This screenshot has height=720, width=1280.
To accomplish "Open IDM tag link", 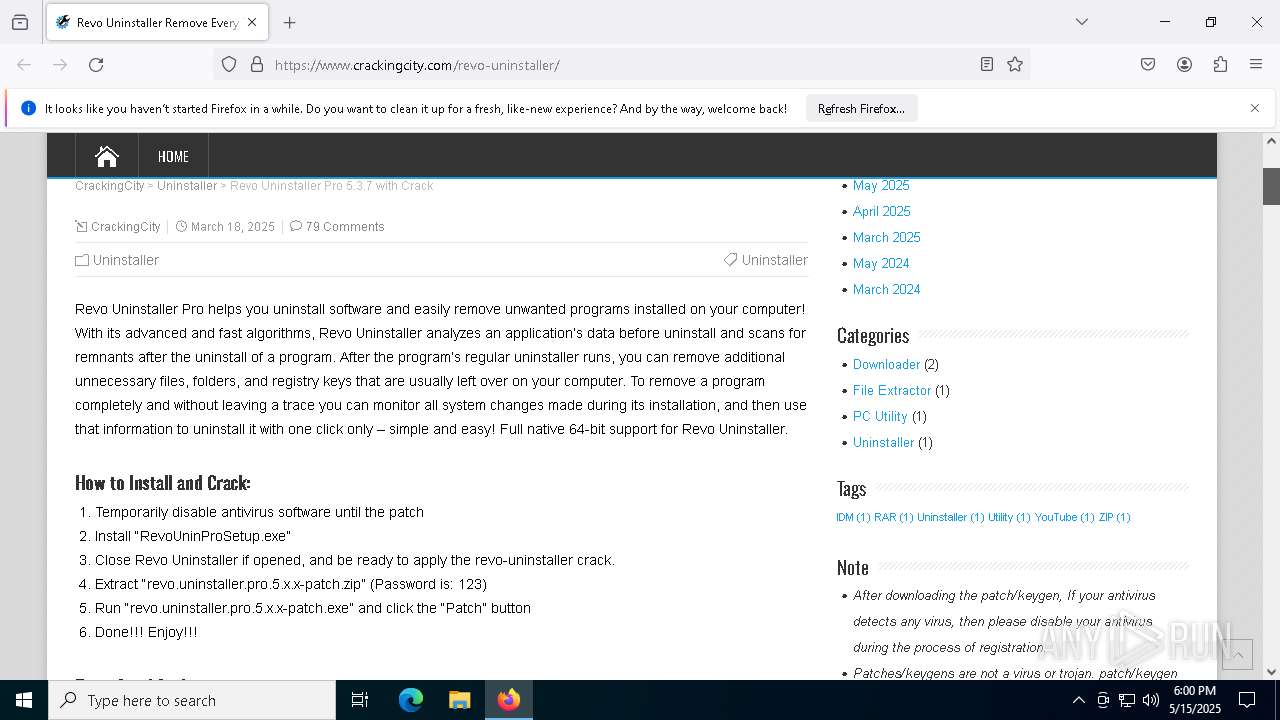I will point(853,518).
